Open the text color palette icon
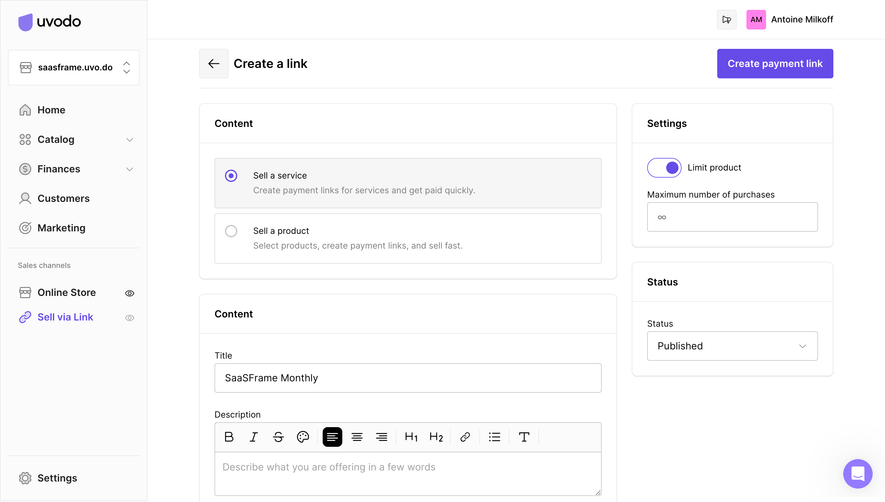The width and height of the screenshot is (885, 502). (x=303, y=437)
